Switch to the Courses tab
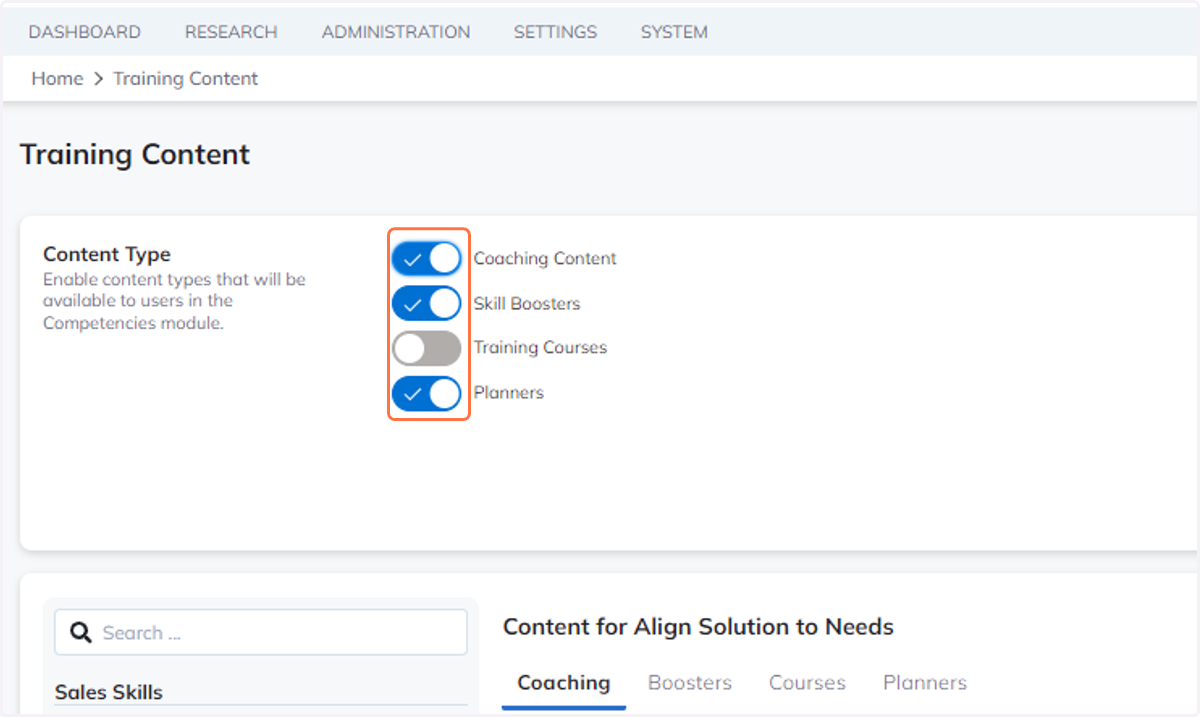This screenshot has width=1200, height=717. click(x=807, y=683)
